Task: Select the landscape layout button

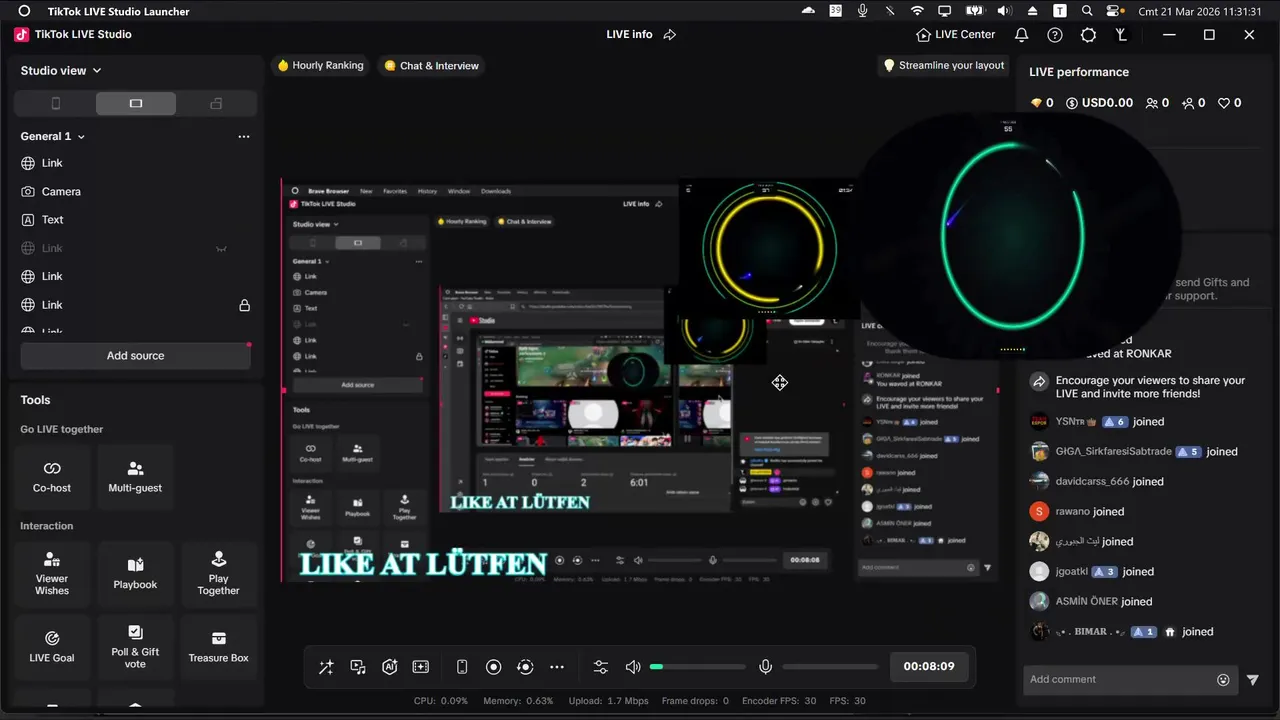Action: pos(136,103)
